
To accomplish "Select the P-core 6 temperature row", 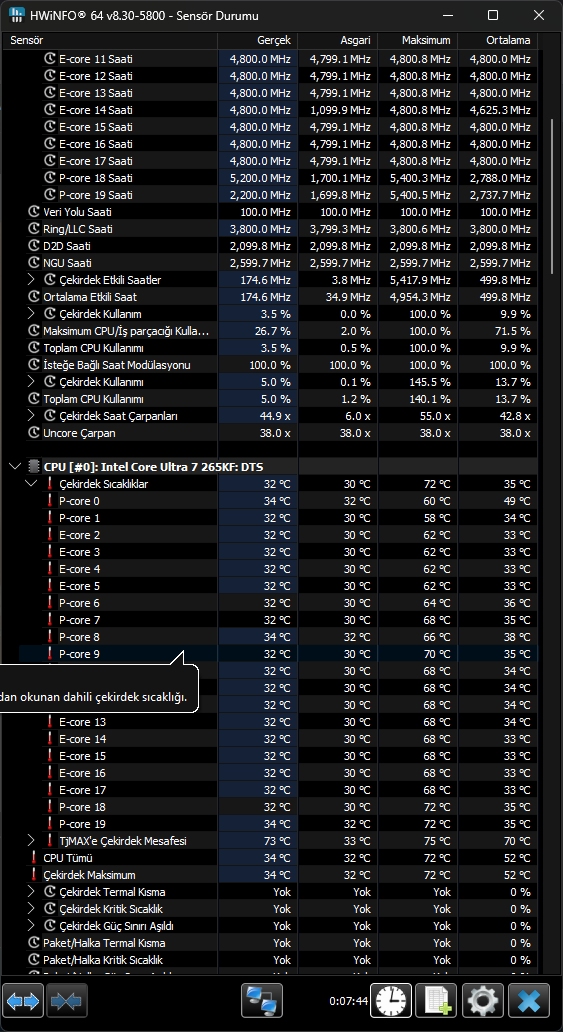I will coord(278,603).
